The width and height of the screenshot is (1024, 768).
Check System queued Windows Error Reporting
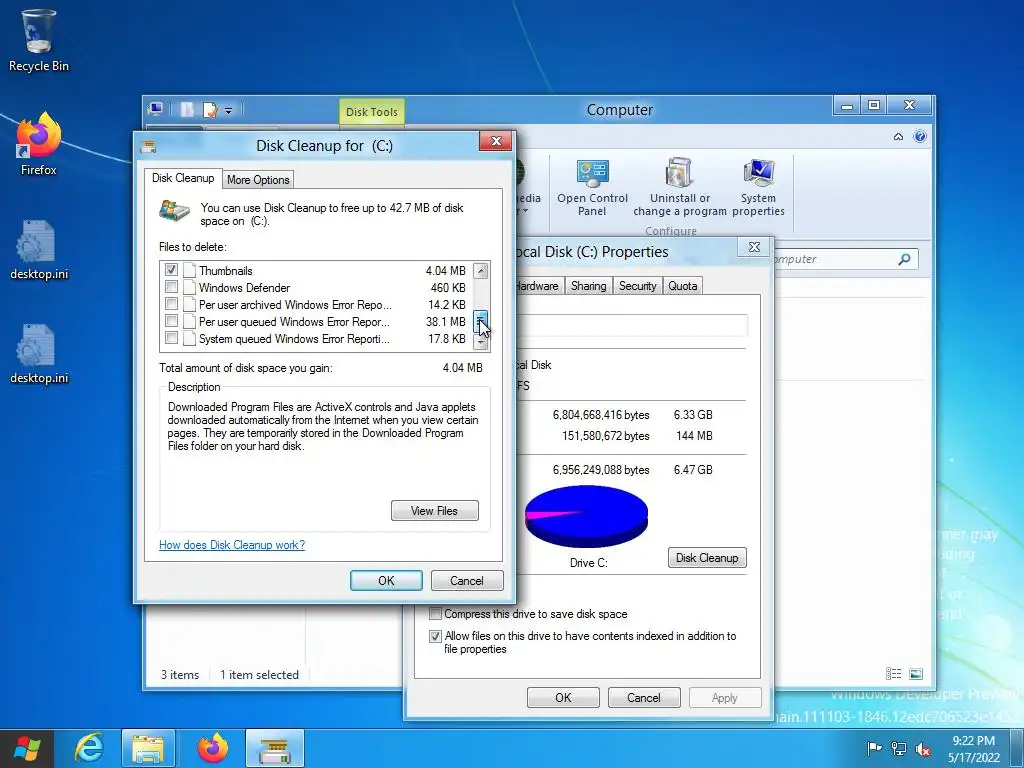click(x=171, y=338)
